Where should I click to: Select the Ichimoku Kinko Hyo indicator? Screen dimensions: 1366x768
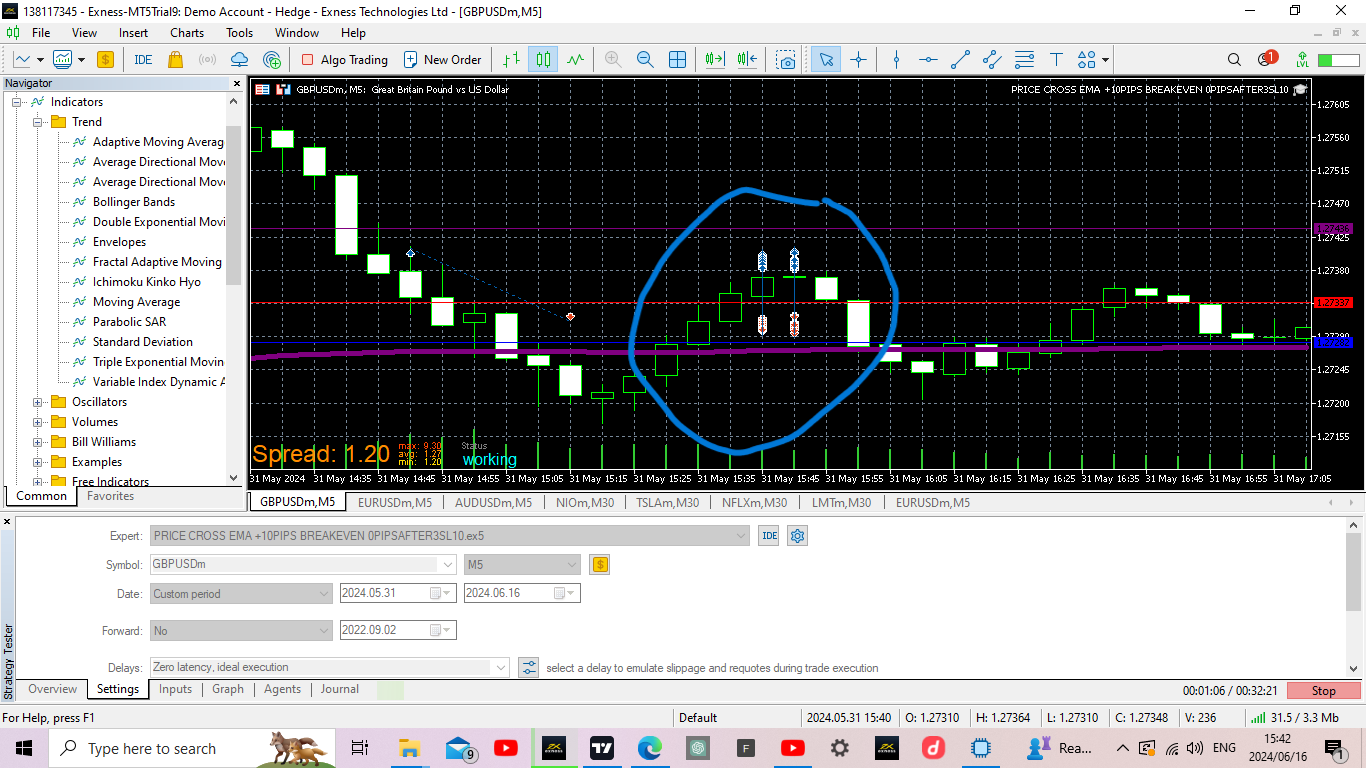click(x=146, y=282)
